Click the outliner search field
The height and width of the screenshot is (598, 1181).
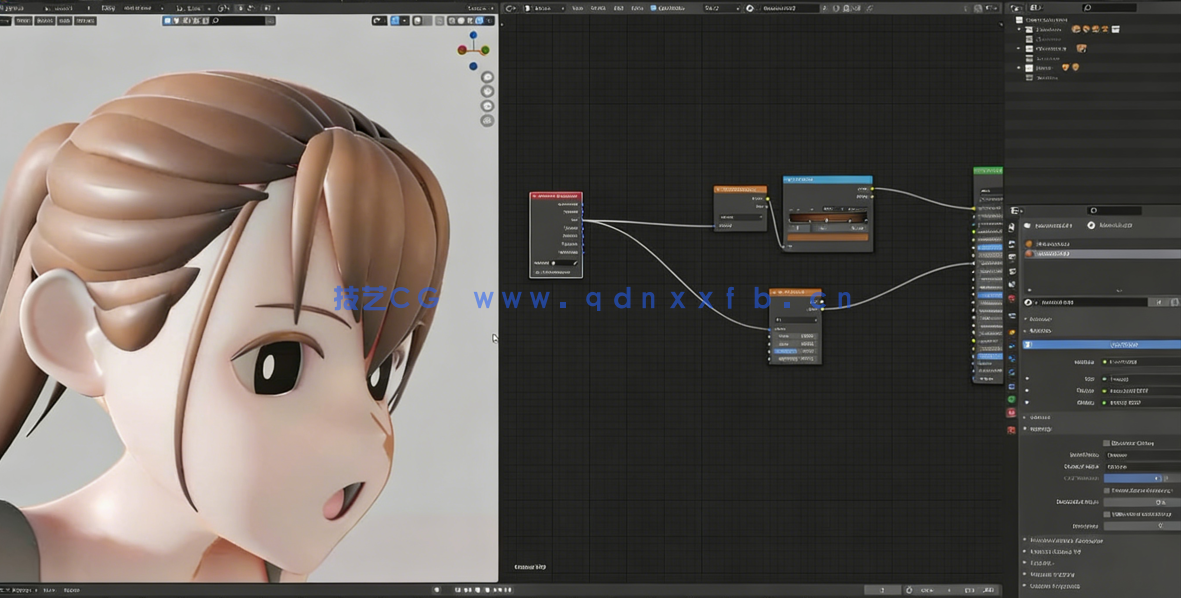[1108, 8]
